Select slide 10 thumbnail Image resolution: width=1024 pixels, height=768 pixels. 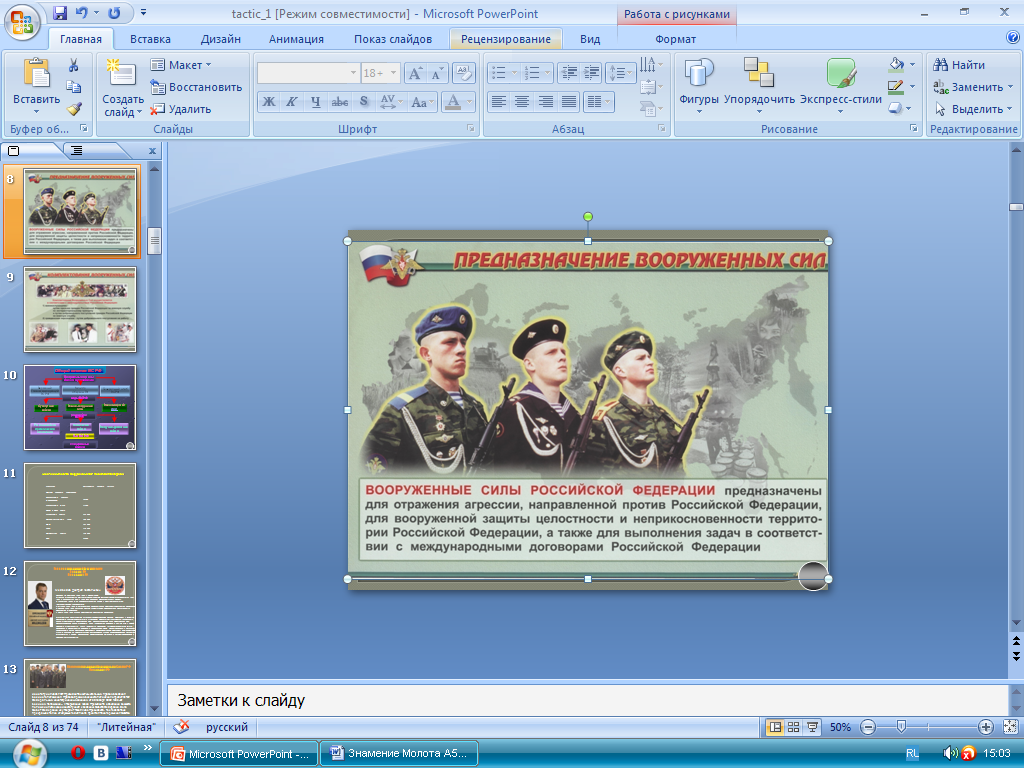80,408
